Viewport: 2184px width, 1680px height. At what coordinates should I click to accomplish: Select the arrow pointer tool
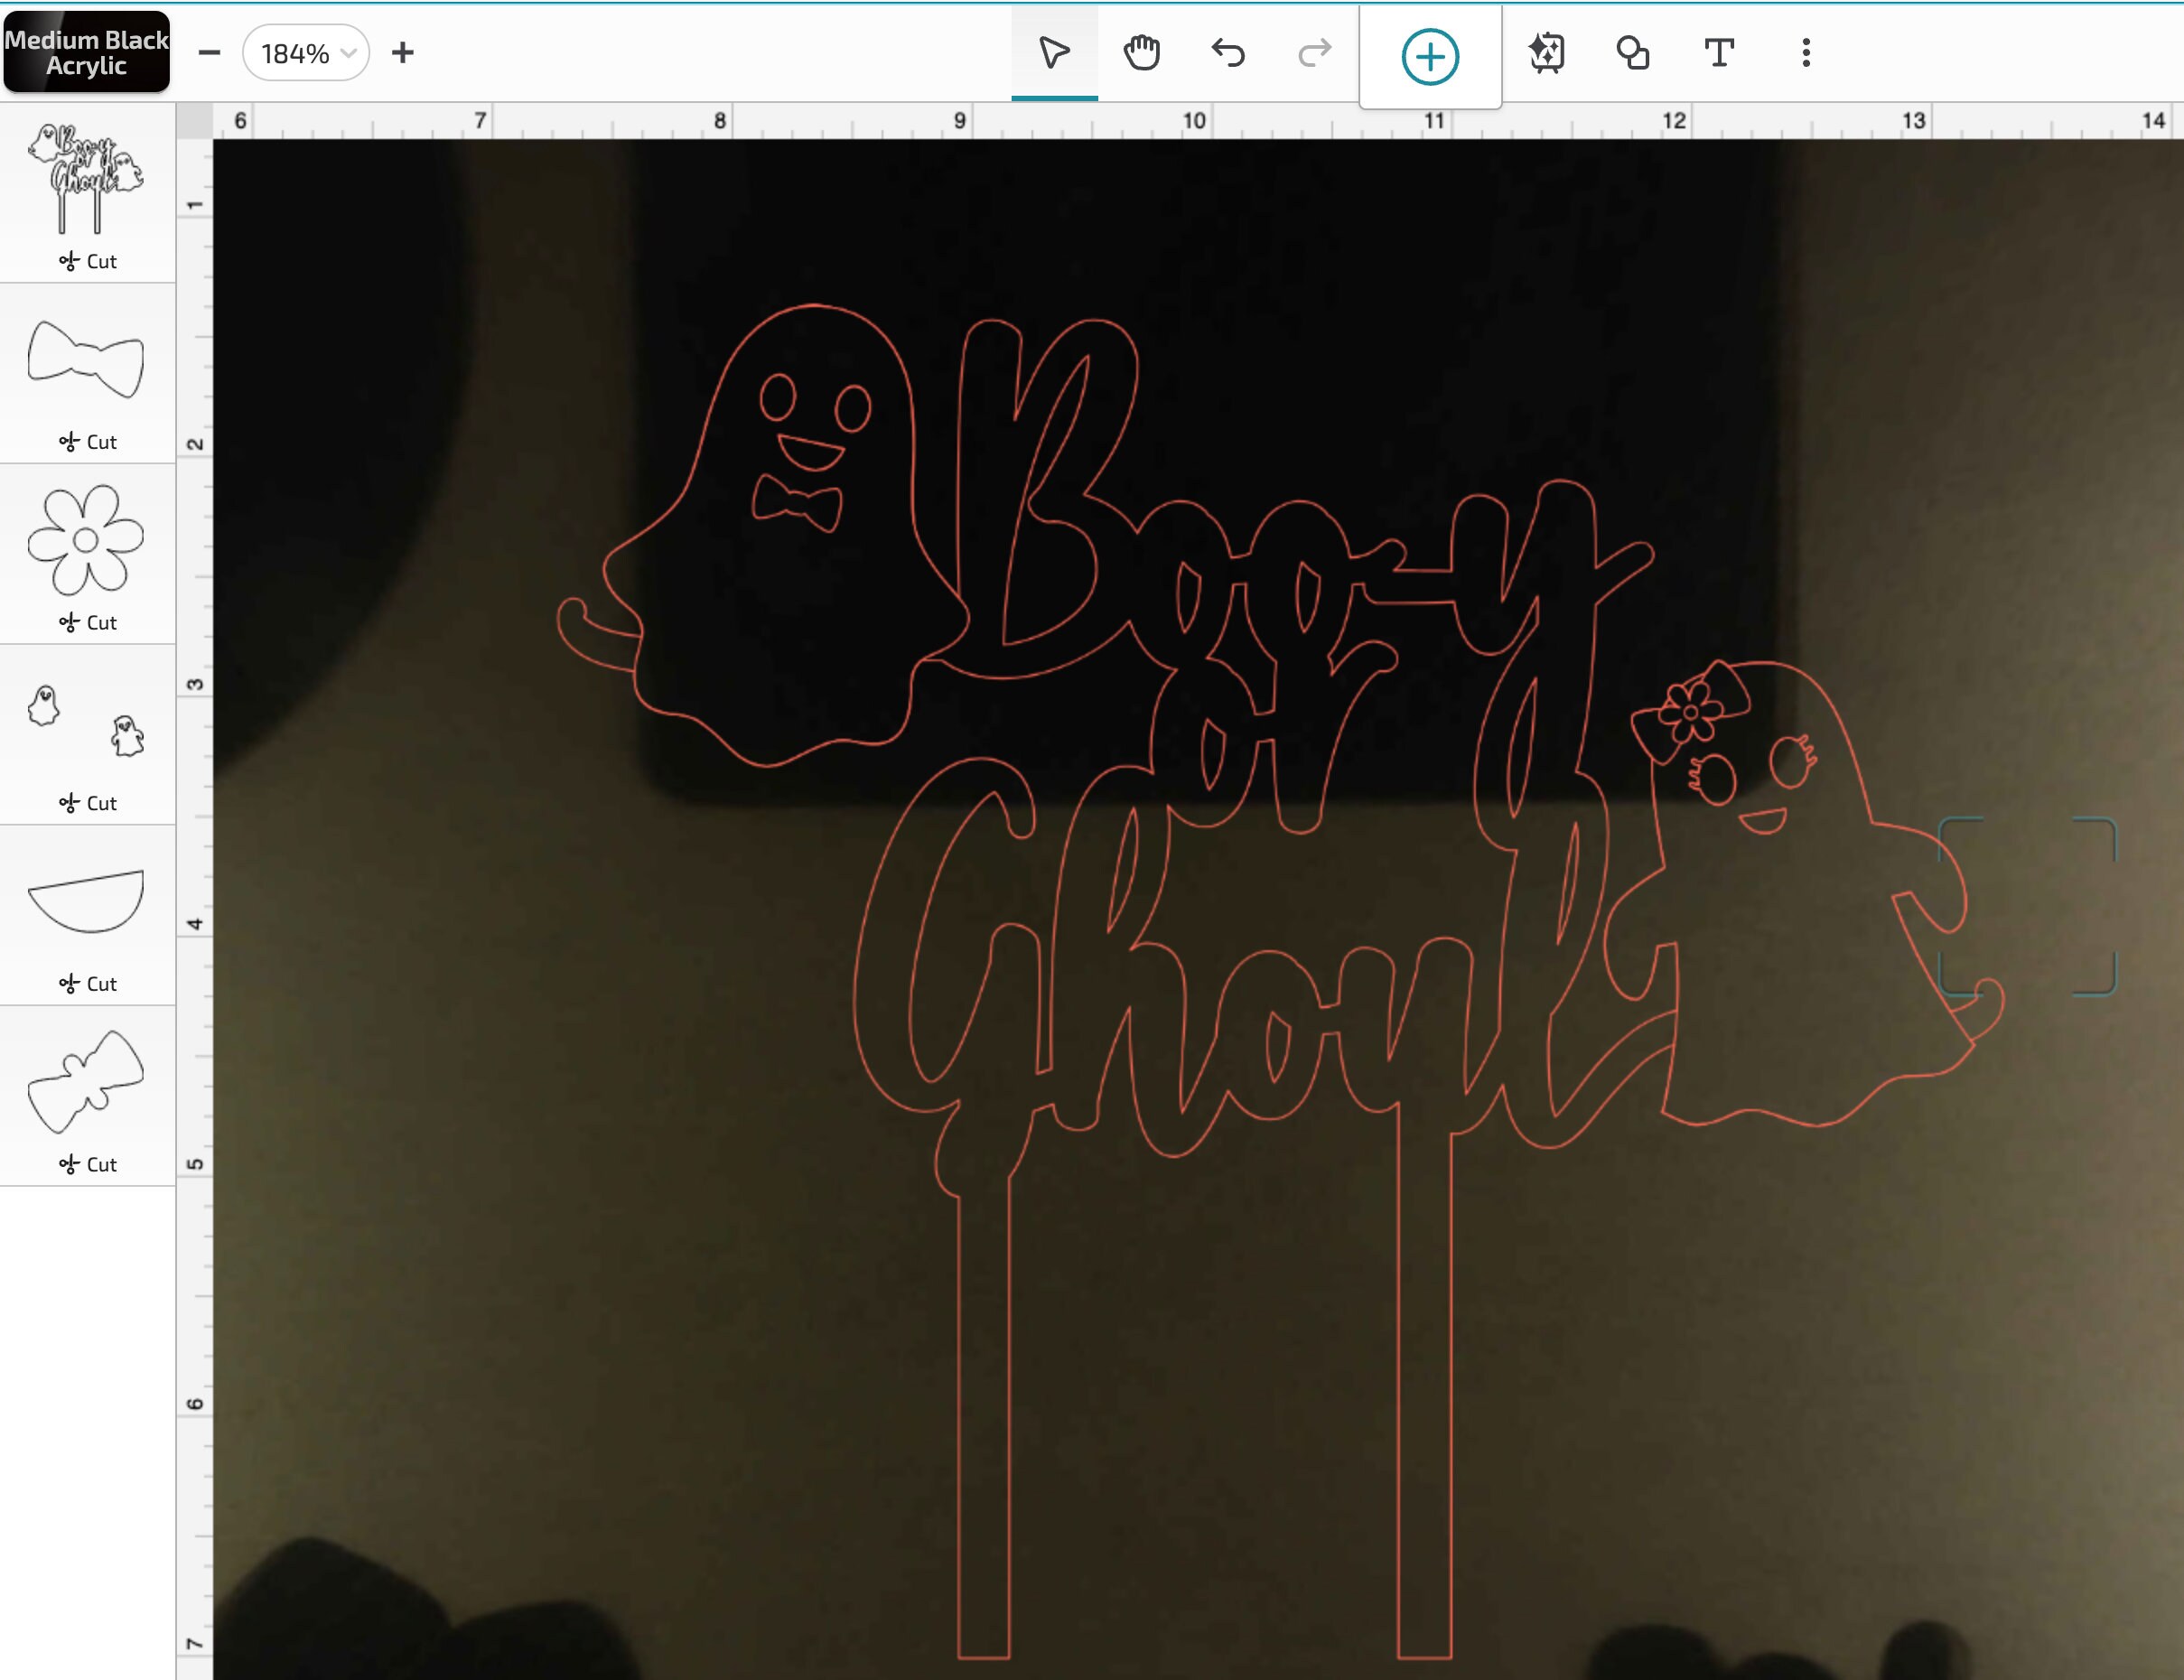point(1054,53)
